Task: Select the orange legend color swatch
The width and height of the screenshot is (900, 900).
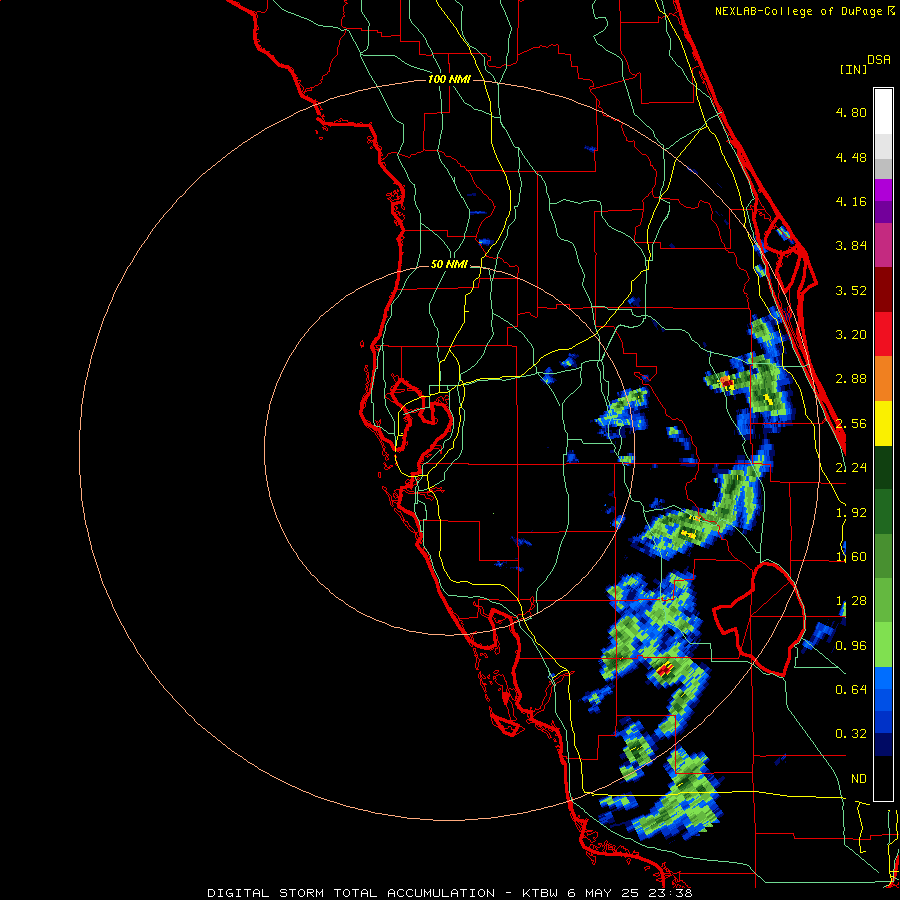Action: coord(883,378)
